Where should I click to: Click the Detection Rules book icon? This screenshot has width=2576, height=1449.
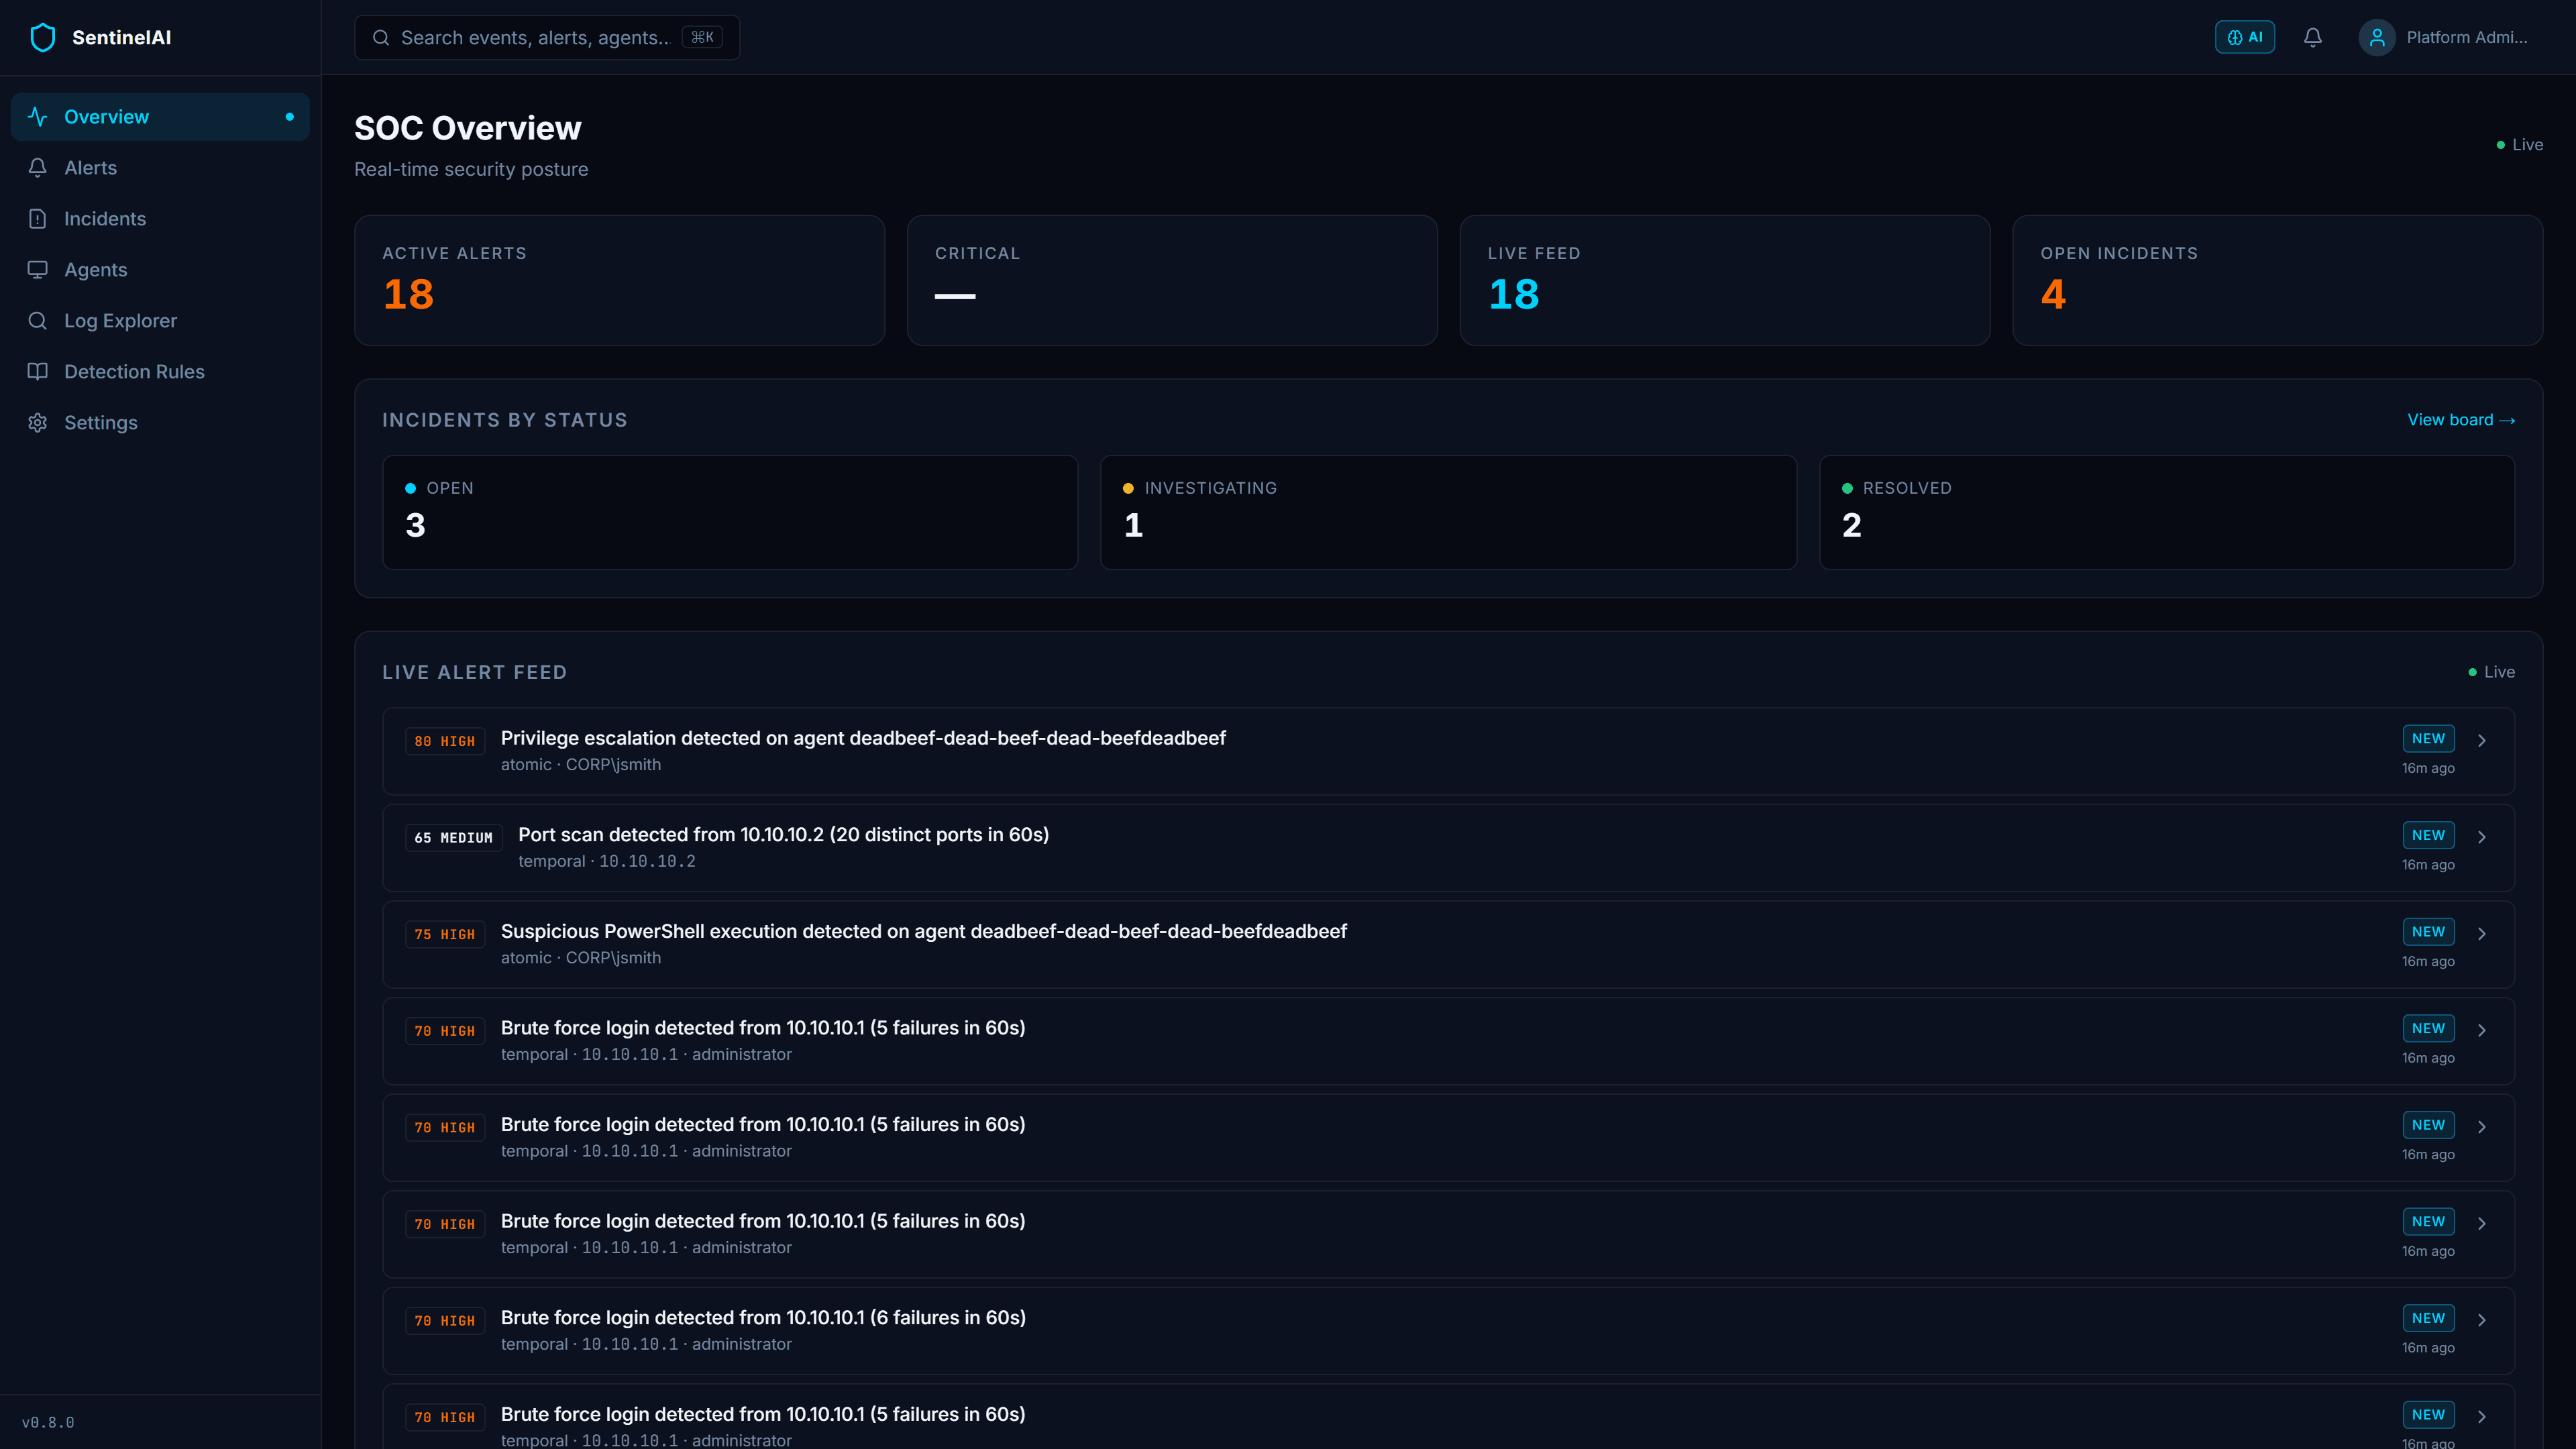coord(38,372)
